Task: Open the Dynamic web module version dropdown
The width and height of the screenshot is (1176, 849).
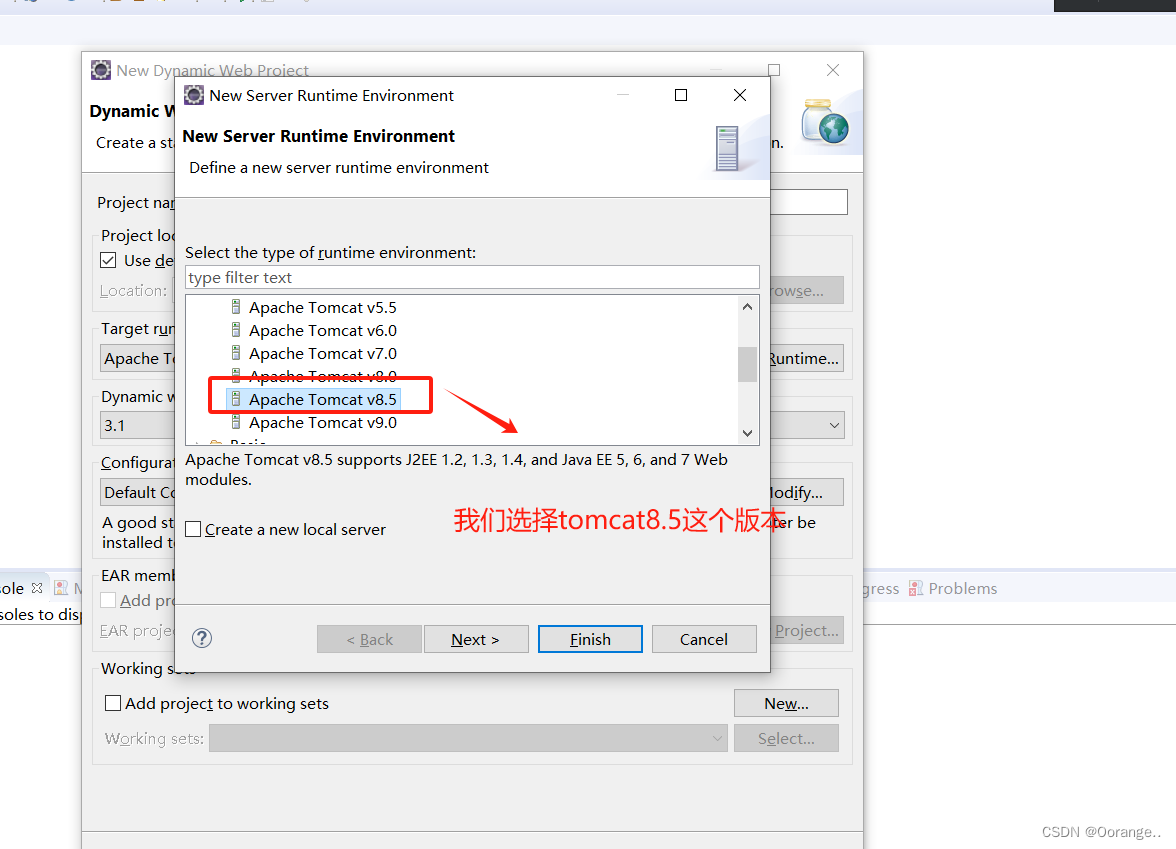Action: (x=834, y=425)
